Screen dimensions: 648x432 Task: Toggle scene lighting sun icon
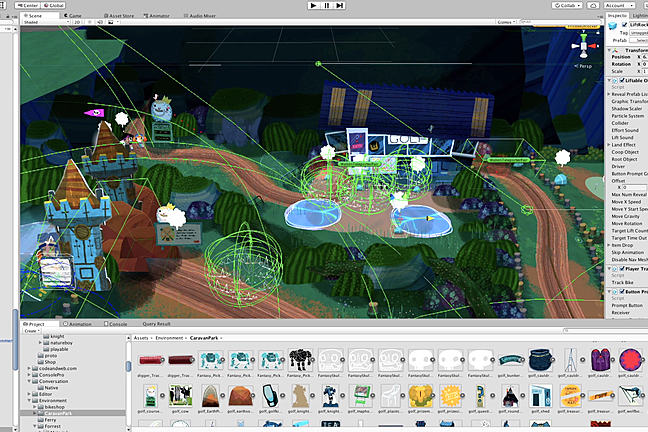point(90,22)
